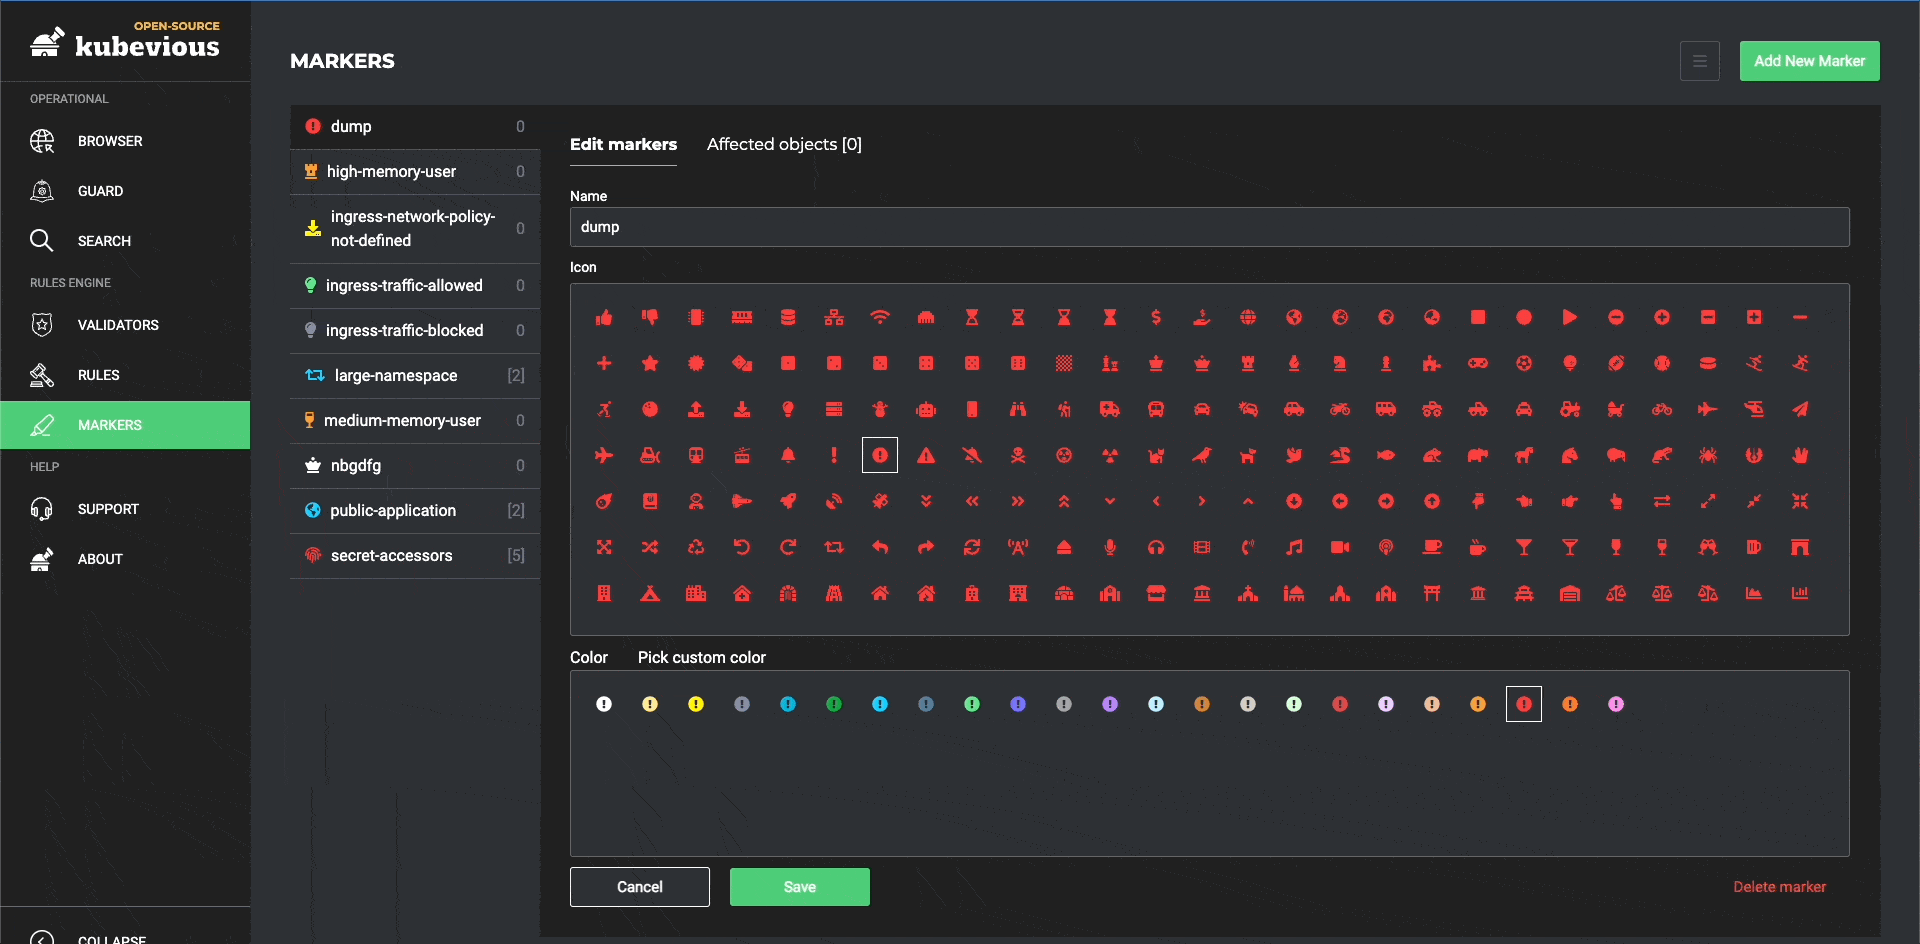This screenshot has width=1920, height=944.
Task: Save the marker changes
Action: [x=800, y=887]
